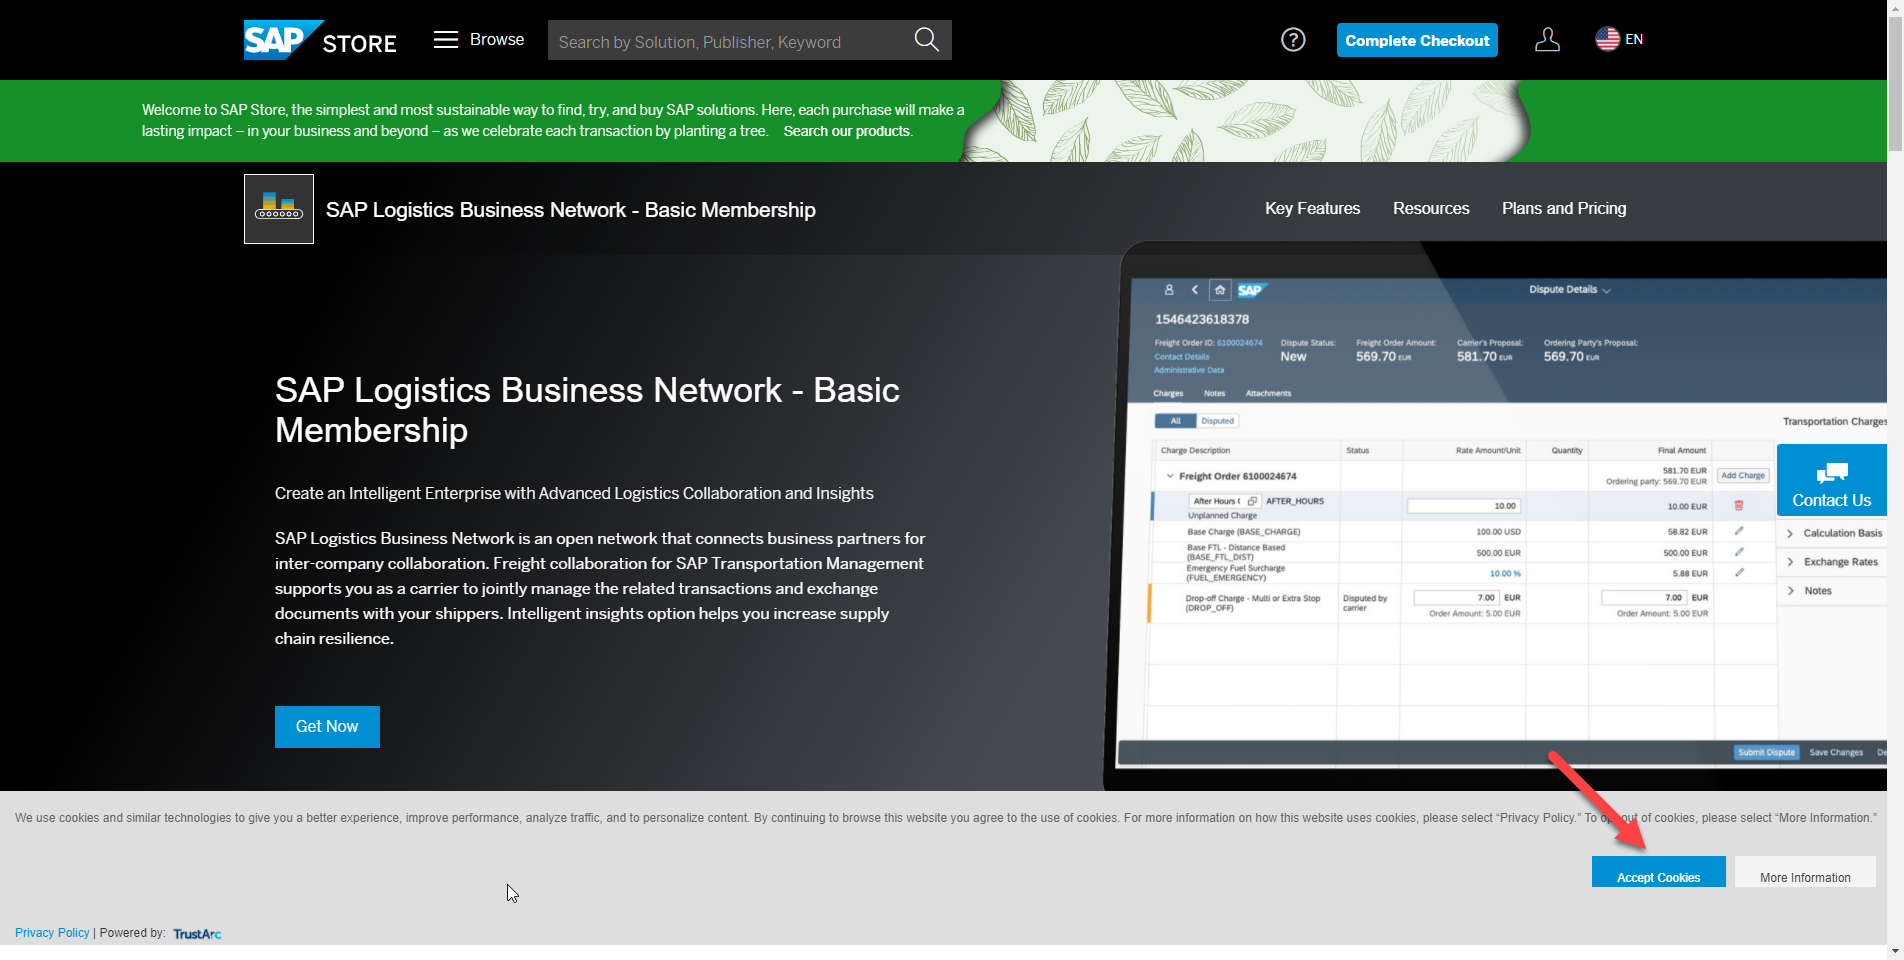Click the user icon in the preview header

(1169, 290)
